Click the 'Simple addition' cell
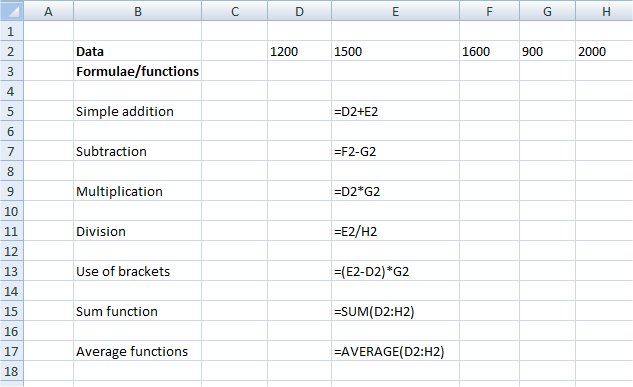Image resolution: width=633 pixels, height=387 pixels. (x=138, y=111)
